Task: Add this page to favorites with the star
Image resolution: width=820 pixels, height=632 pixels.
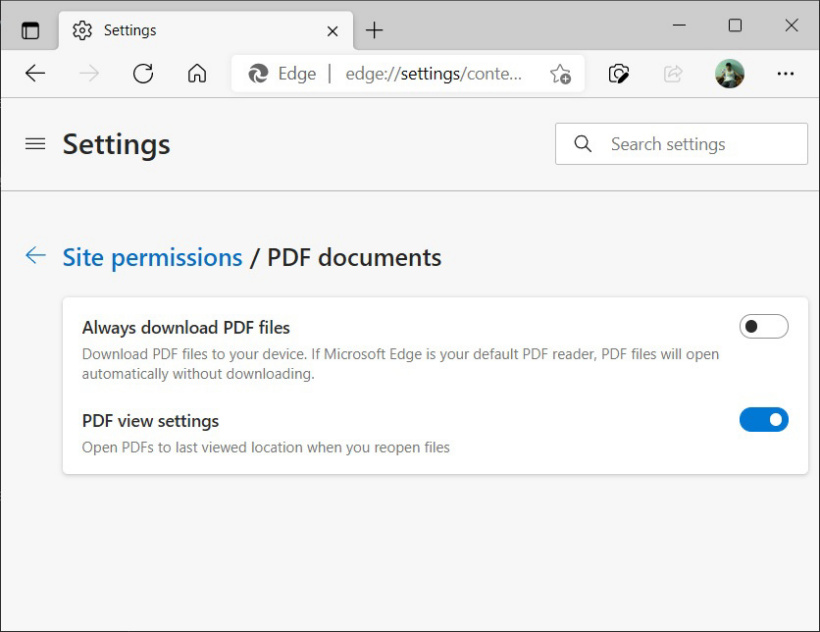Action: tap(561, 73)
